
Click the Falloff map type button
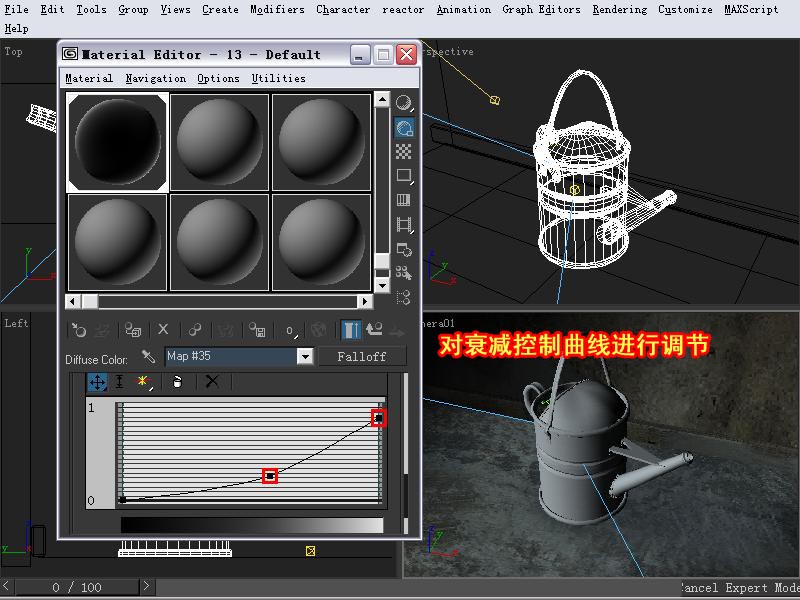click(x=362, y=356)
